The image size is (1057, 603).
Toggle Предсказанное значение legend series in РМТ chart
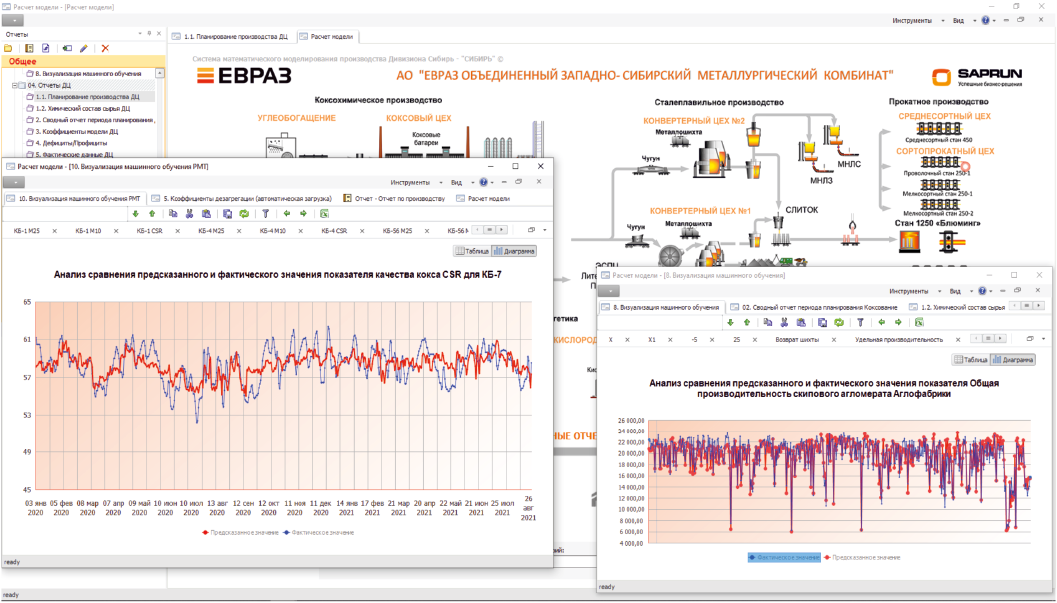click(241, 533)
